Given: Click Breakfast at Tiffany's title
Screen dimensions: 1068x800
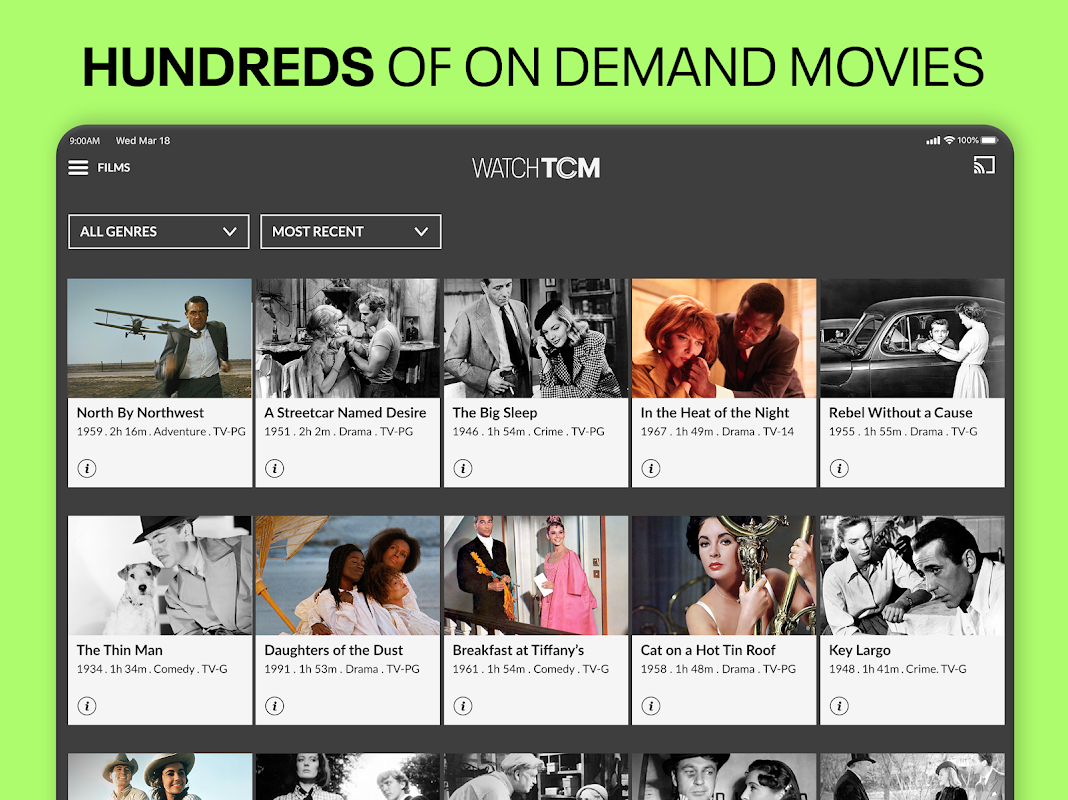Looking at the screenshot, I should click(518, 651).
